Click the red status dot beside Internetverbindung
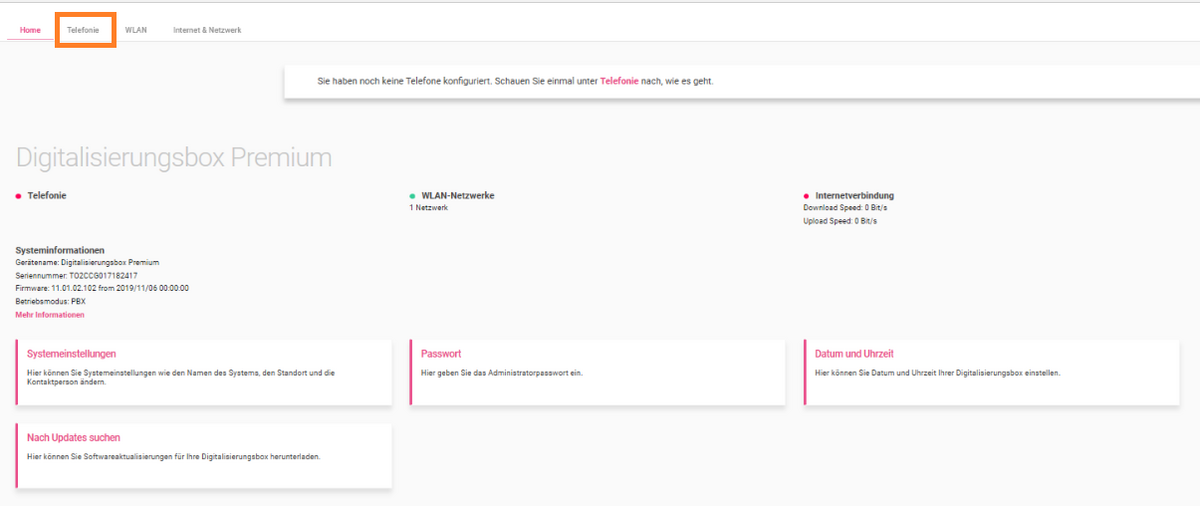1200x506 pixels. coord(806,196)
